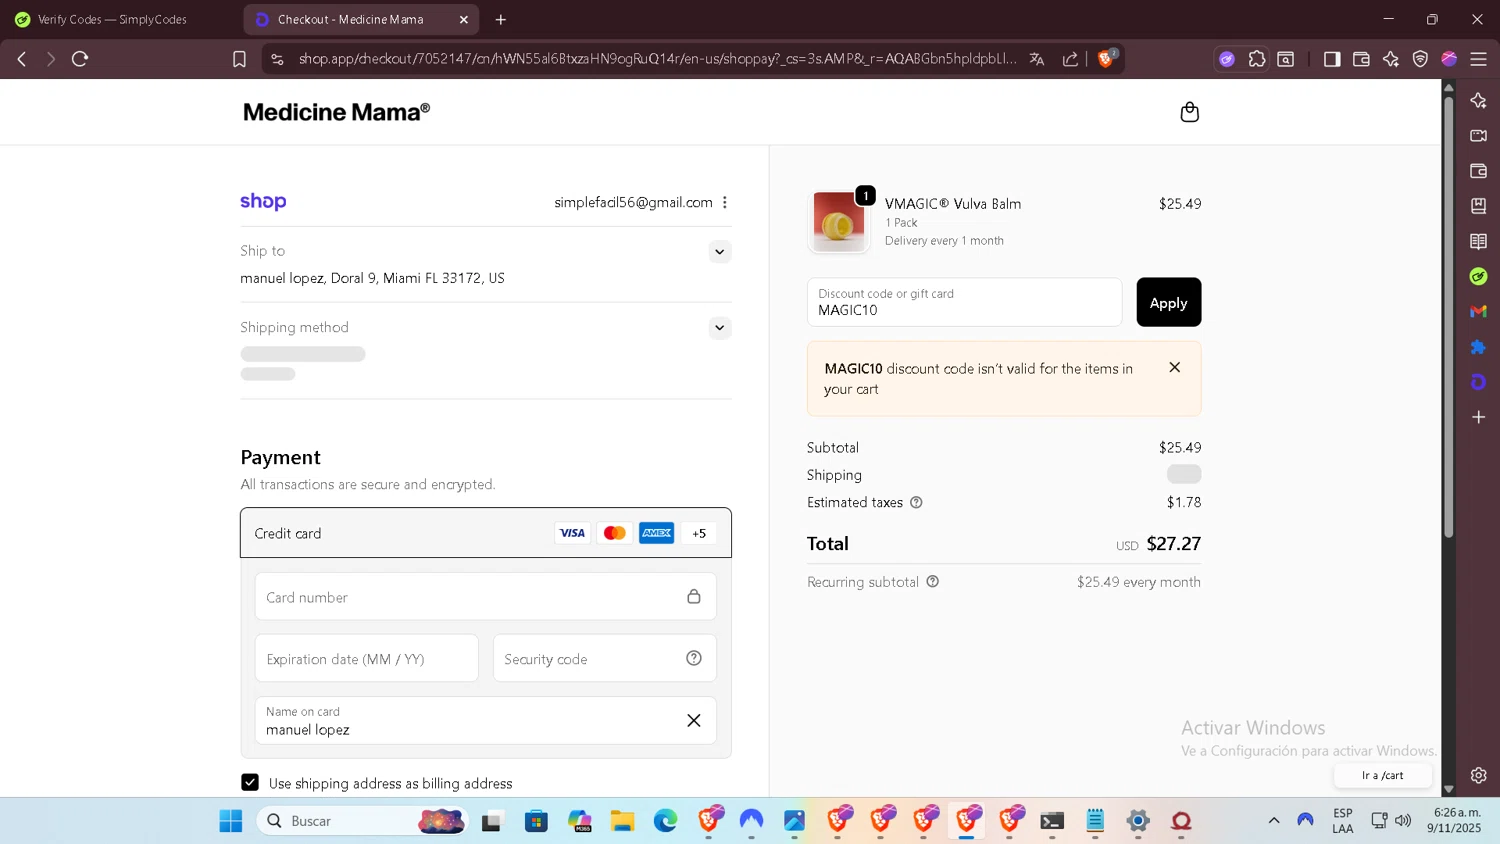The height and width of the screenshot is (844, 1500).
Task: Open File Explorer from taskbar
Action: click(623, 821)
